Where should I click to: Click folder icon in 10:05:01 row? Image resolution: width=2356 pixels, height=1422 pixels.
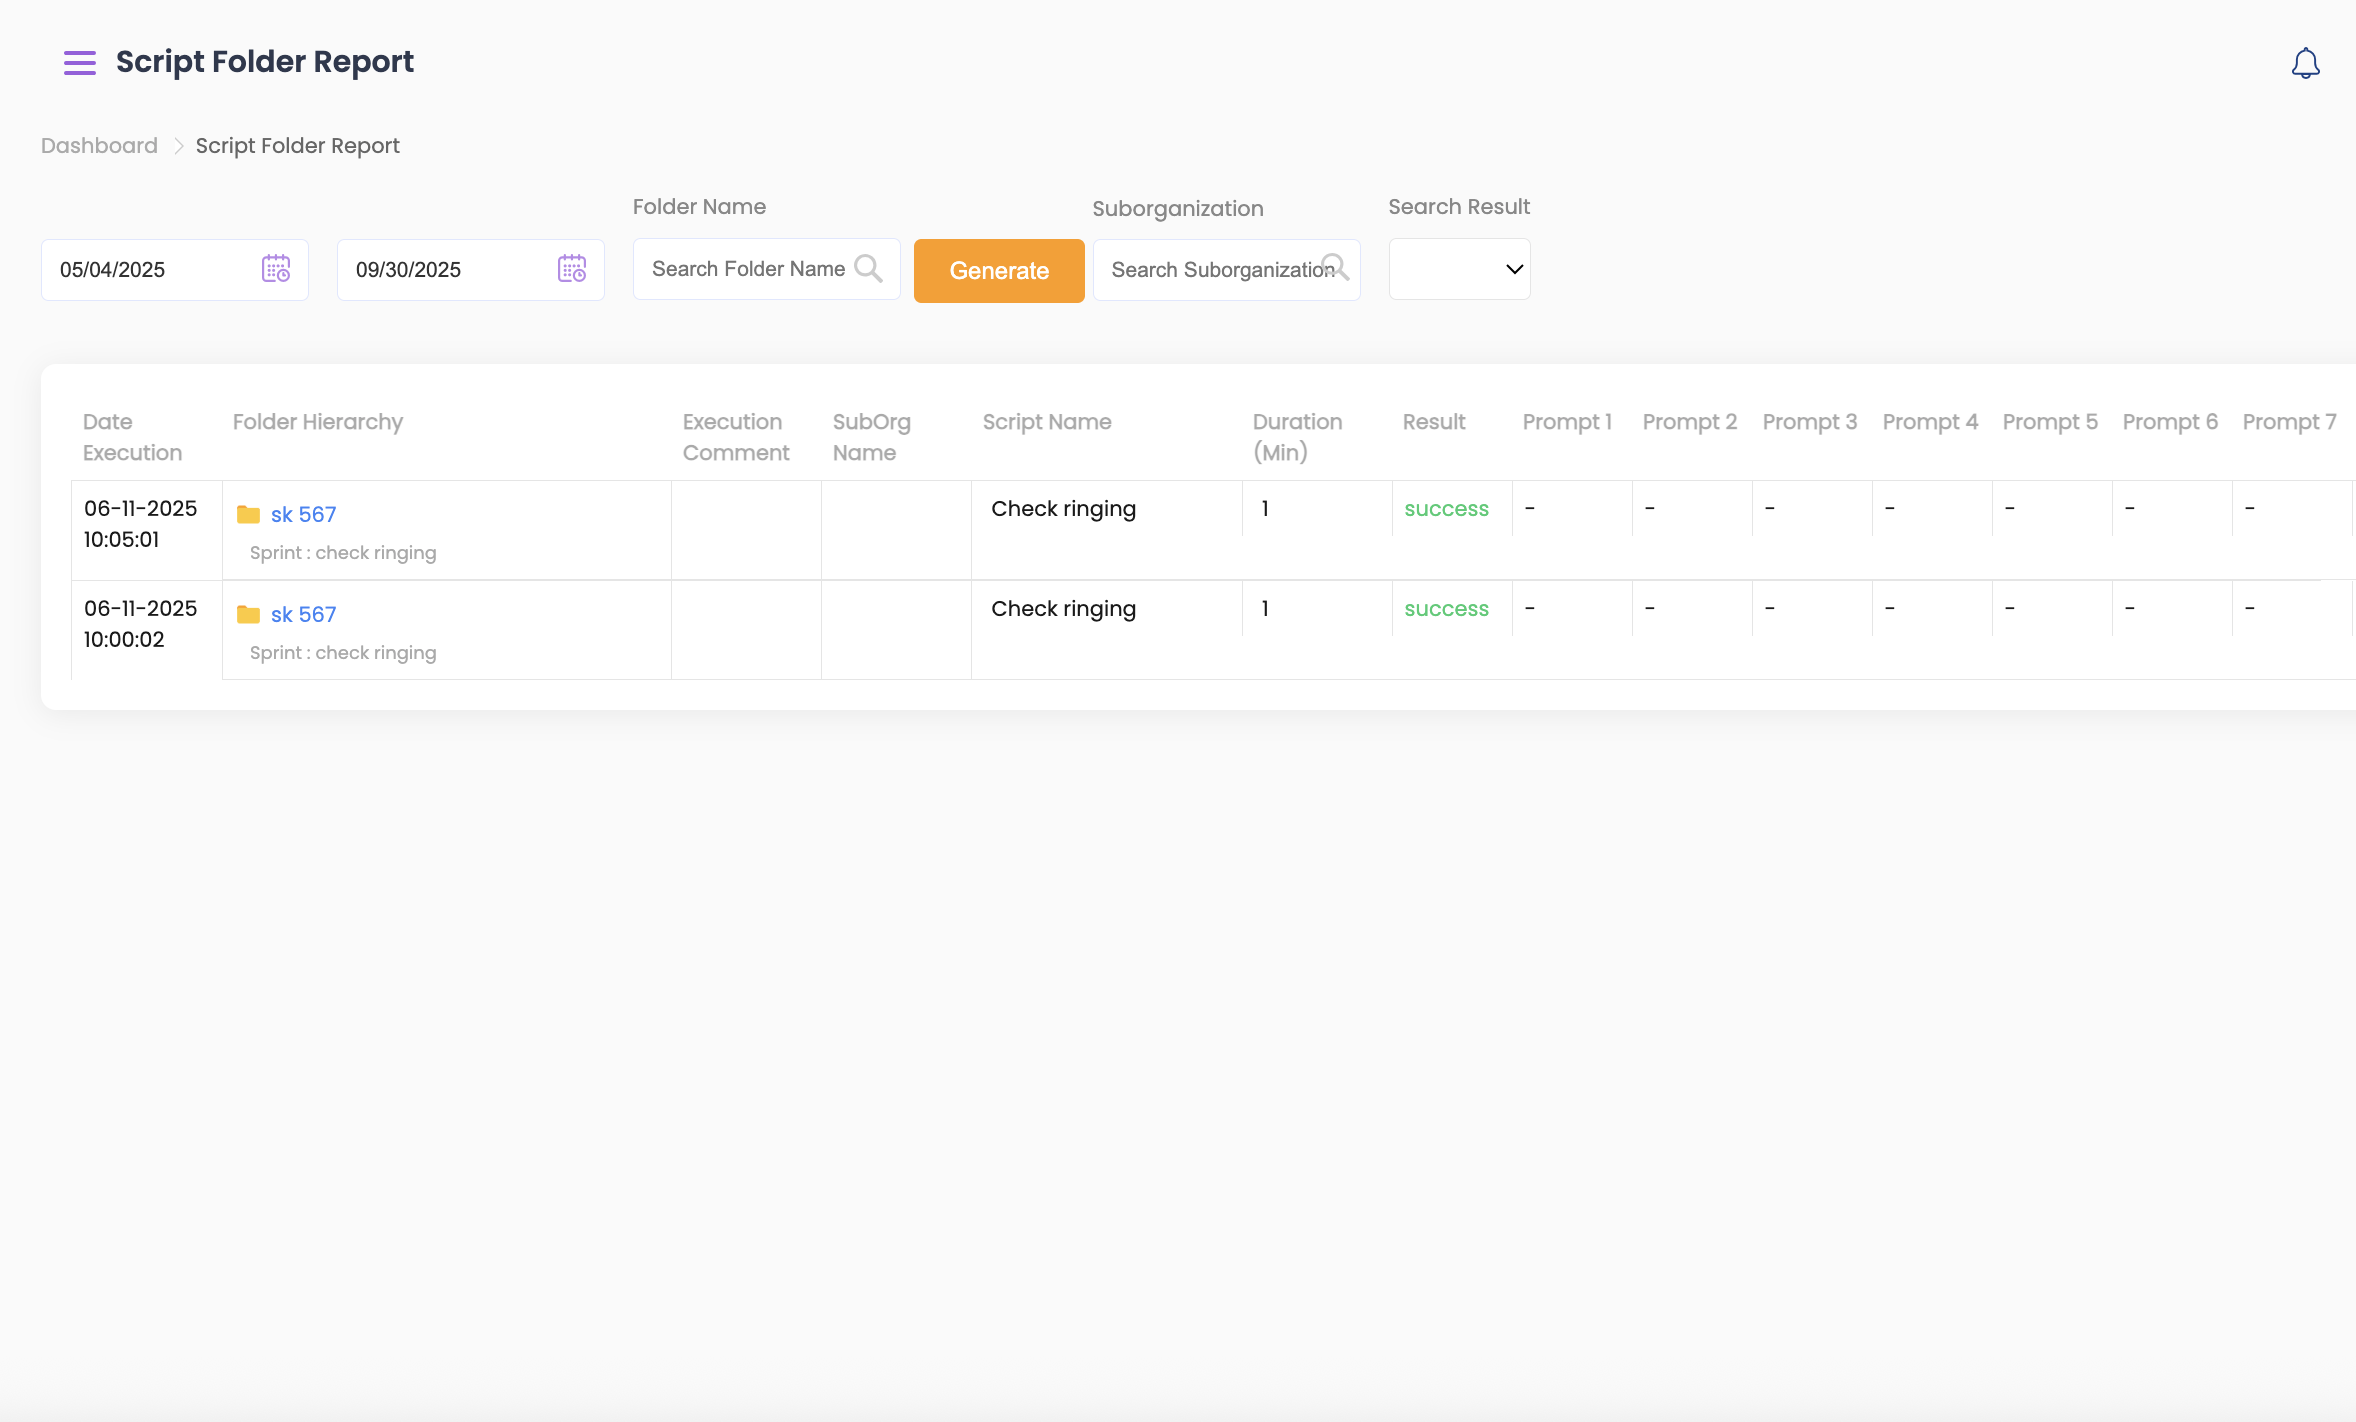[x=248, y=514]
